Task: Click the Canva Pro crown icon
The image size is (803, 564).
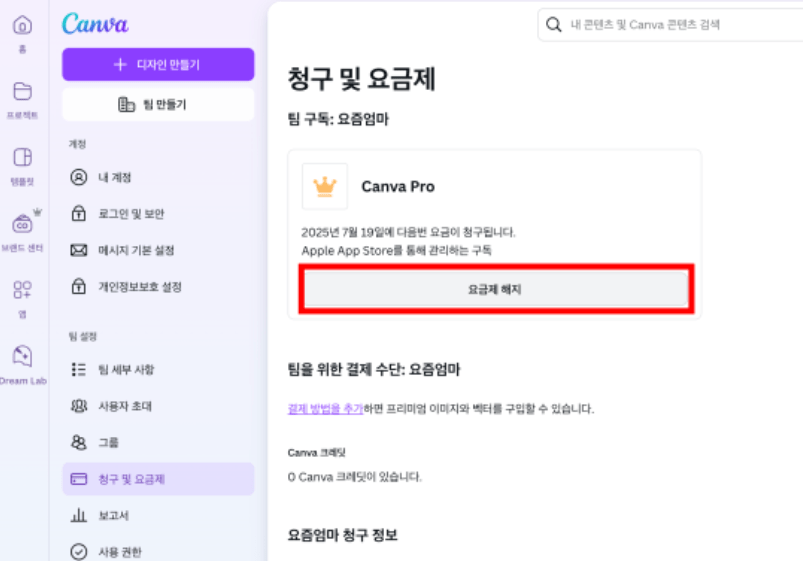Action: [325, 186]
